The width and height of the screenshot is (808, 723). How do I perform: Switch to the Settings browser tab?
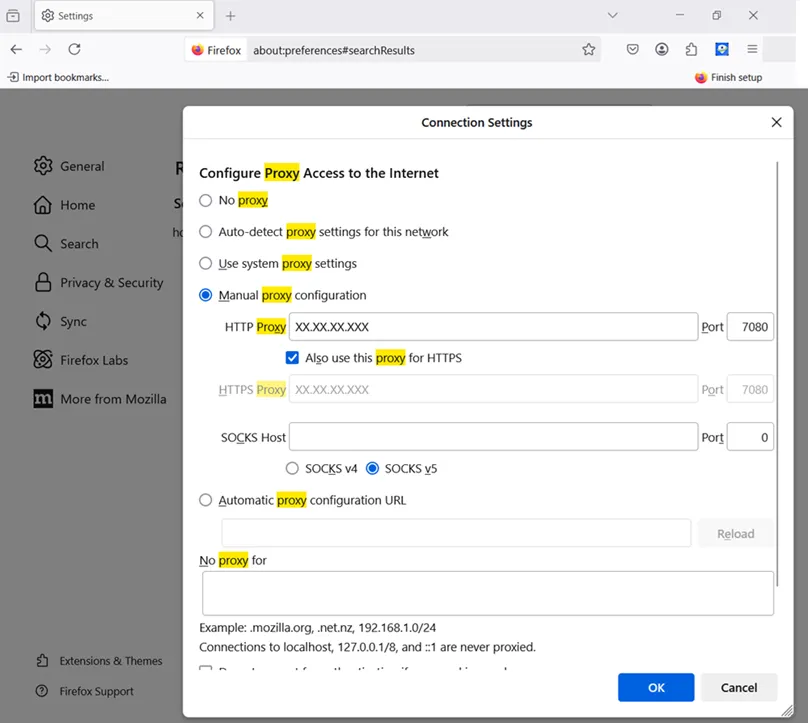click(x=124, y=16)
